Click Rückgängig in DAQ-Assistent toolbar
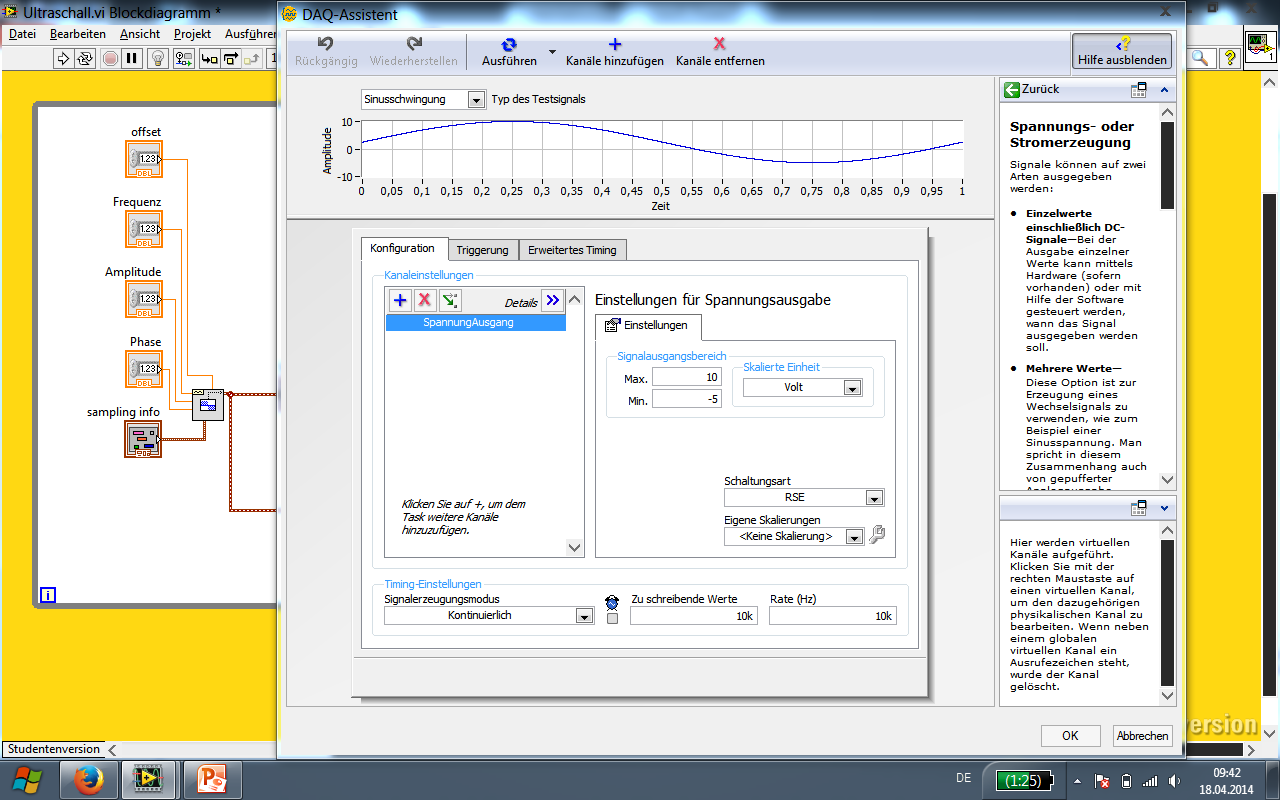 [325, 52]
